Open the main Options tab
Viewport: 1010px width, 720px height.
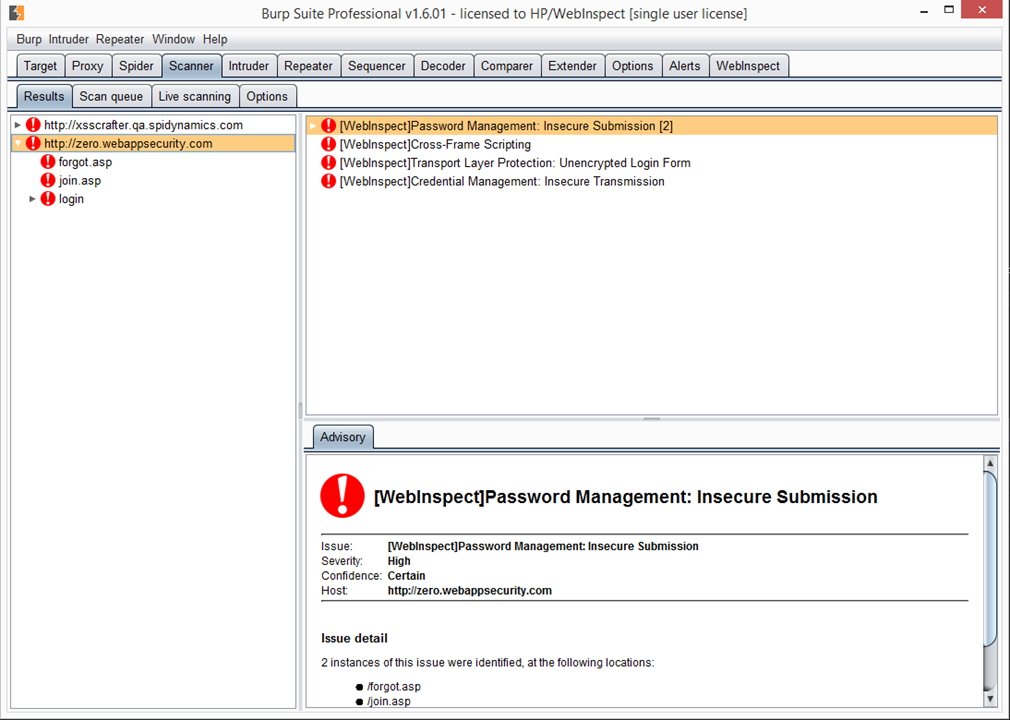(633, 66)
